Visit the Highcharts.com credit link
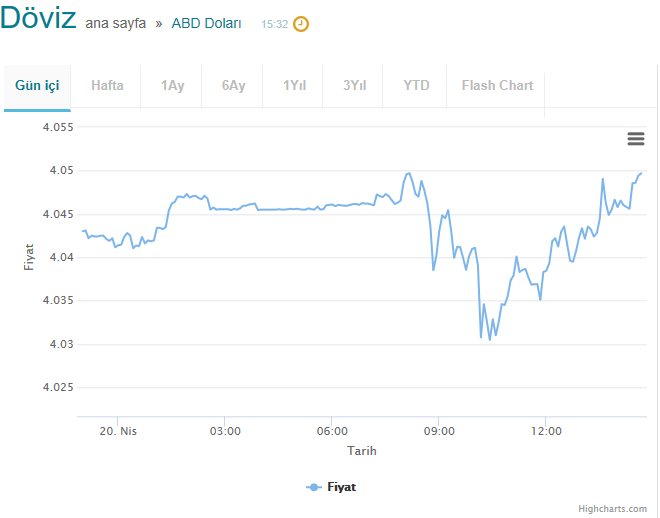The image size is (660, 518). pos(612,509)
